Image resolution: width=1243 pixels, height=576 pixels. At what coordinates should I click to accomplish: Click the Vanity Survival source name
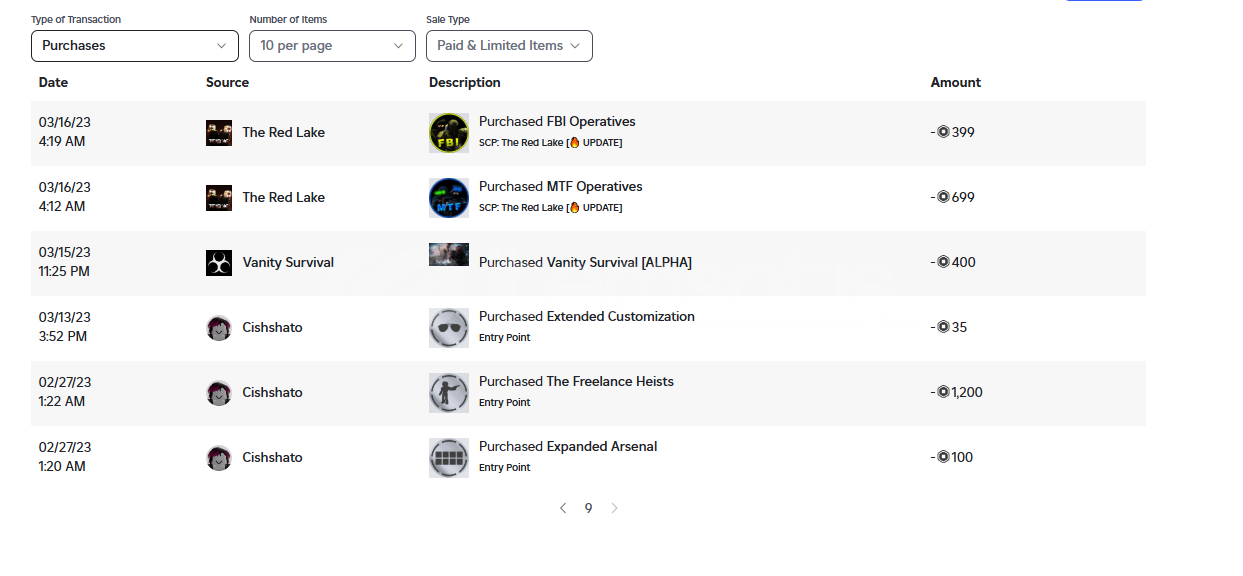[288, 263]
